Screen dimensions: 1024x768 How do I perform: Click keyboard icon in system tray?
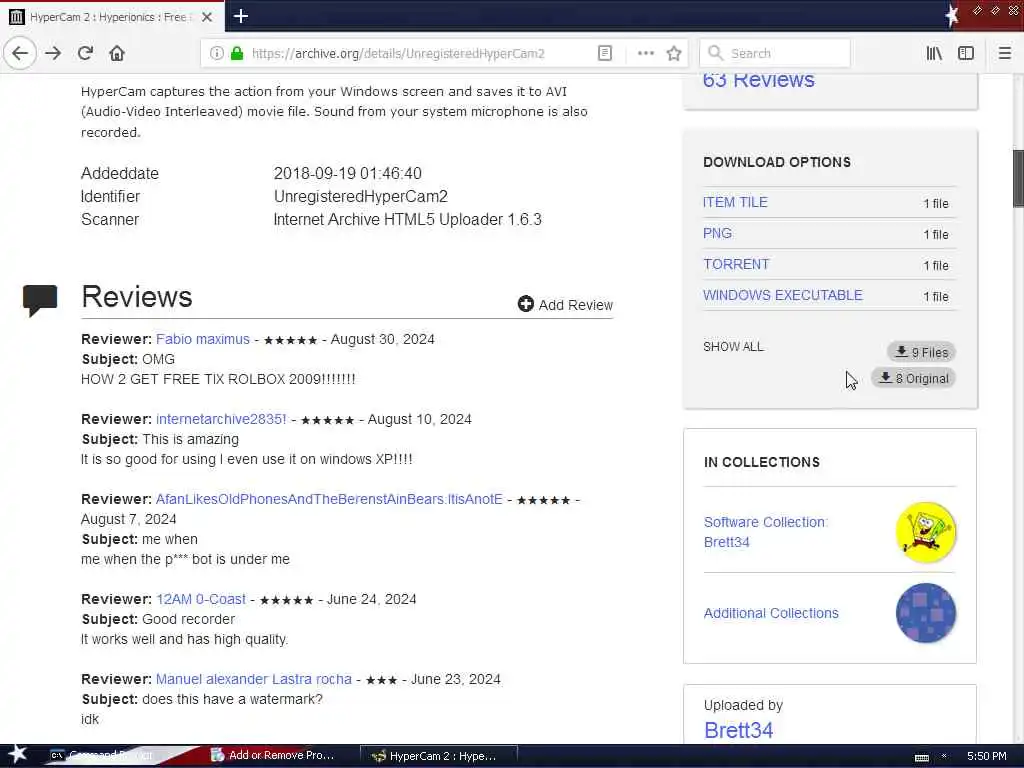(x=921, y=757)
